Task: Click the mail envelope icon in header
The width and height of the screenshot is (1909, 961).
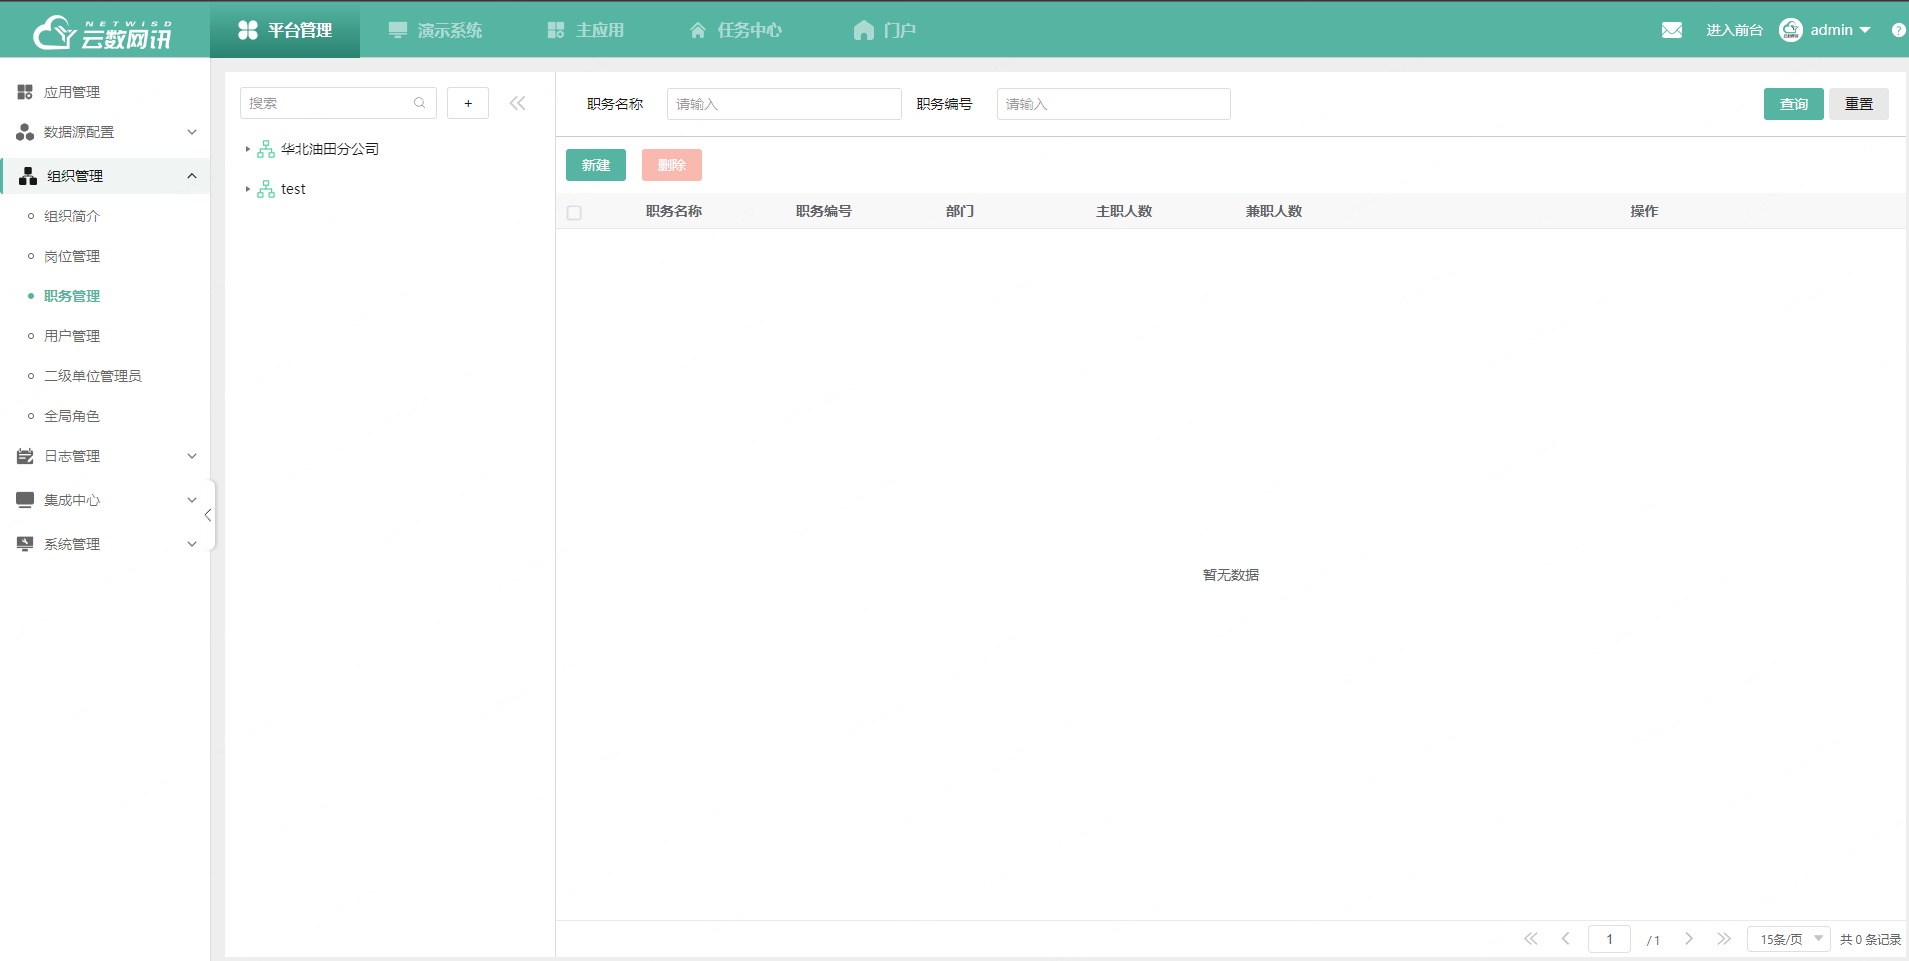Action: point(1671,30)
